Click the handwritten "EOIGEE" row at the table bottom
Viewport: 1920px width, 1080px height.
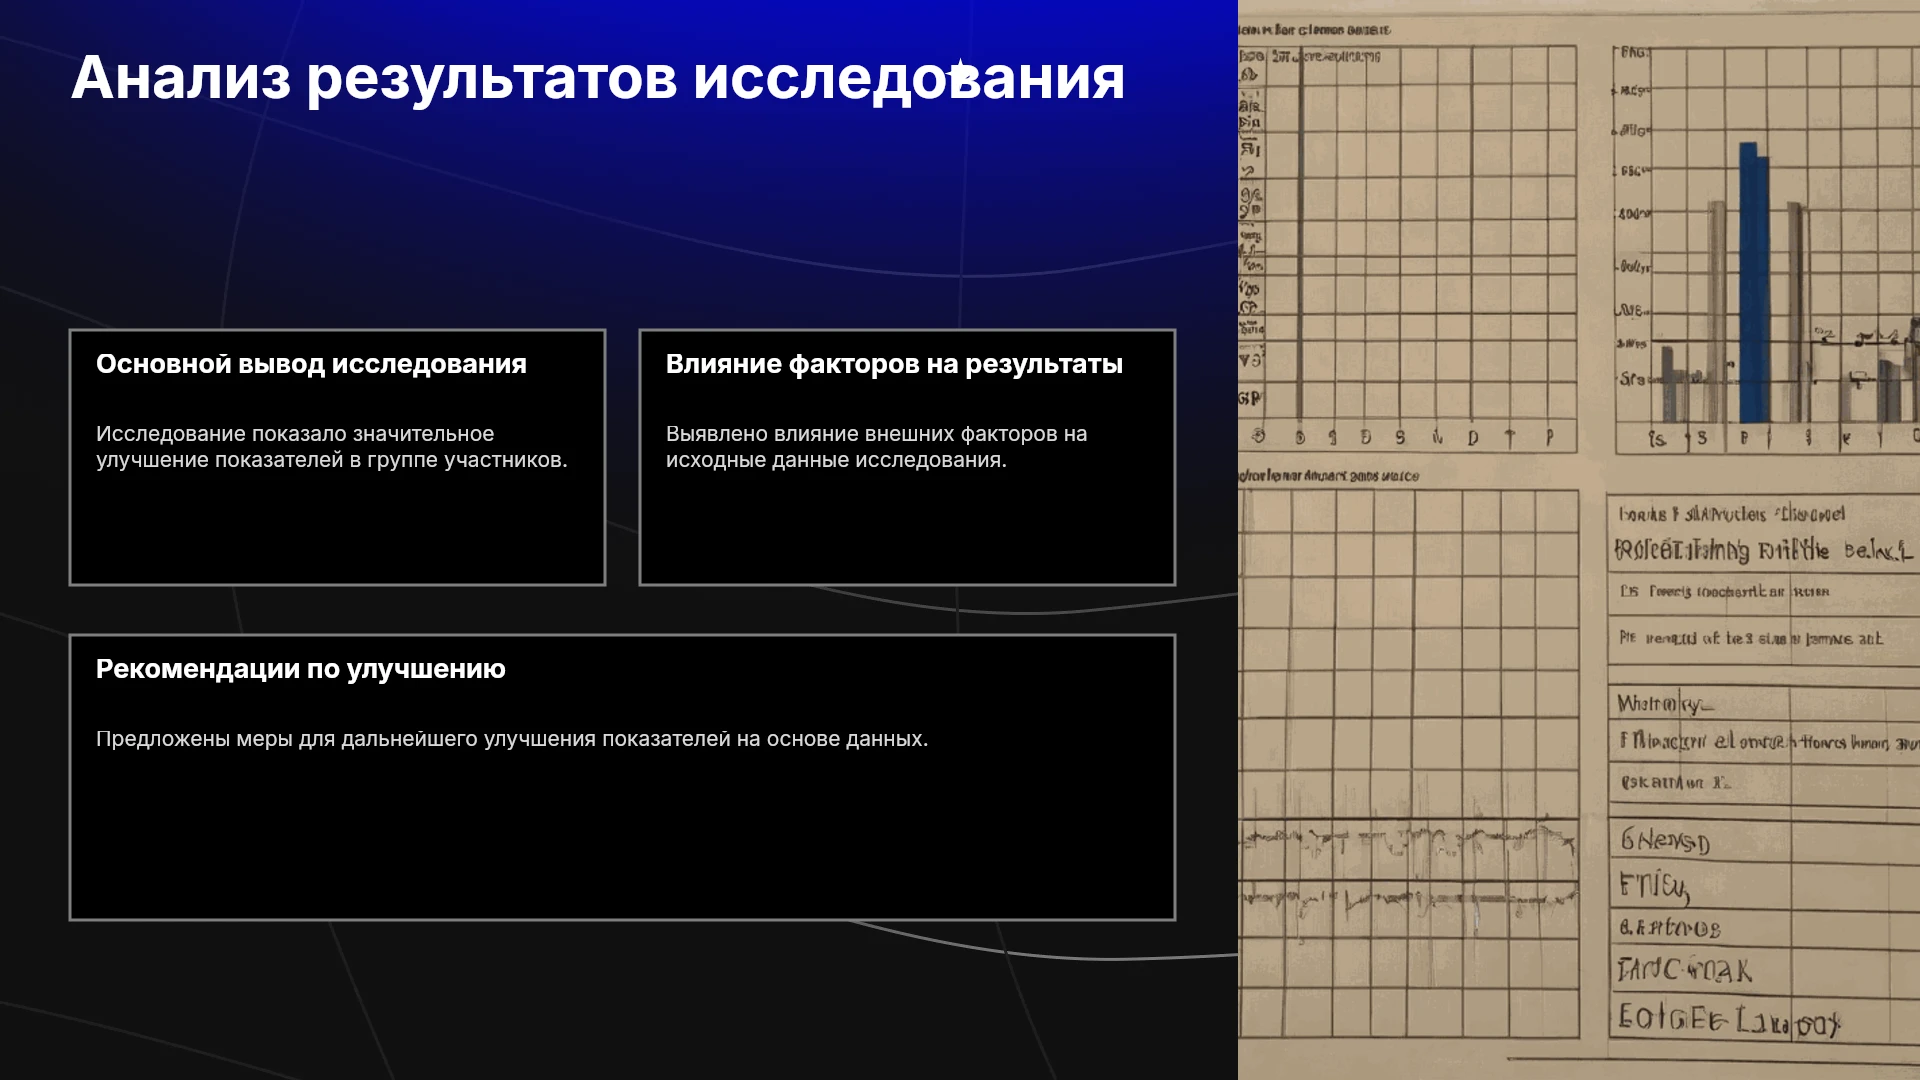pyautogui.click(x=1729, y=1020)
